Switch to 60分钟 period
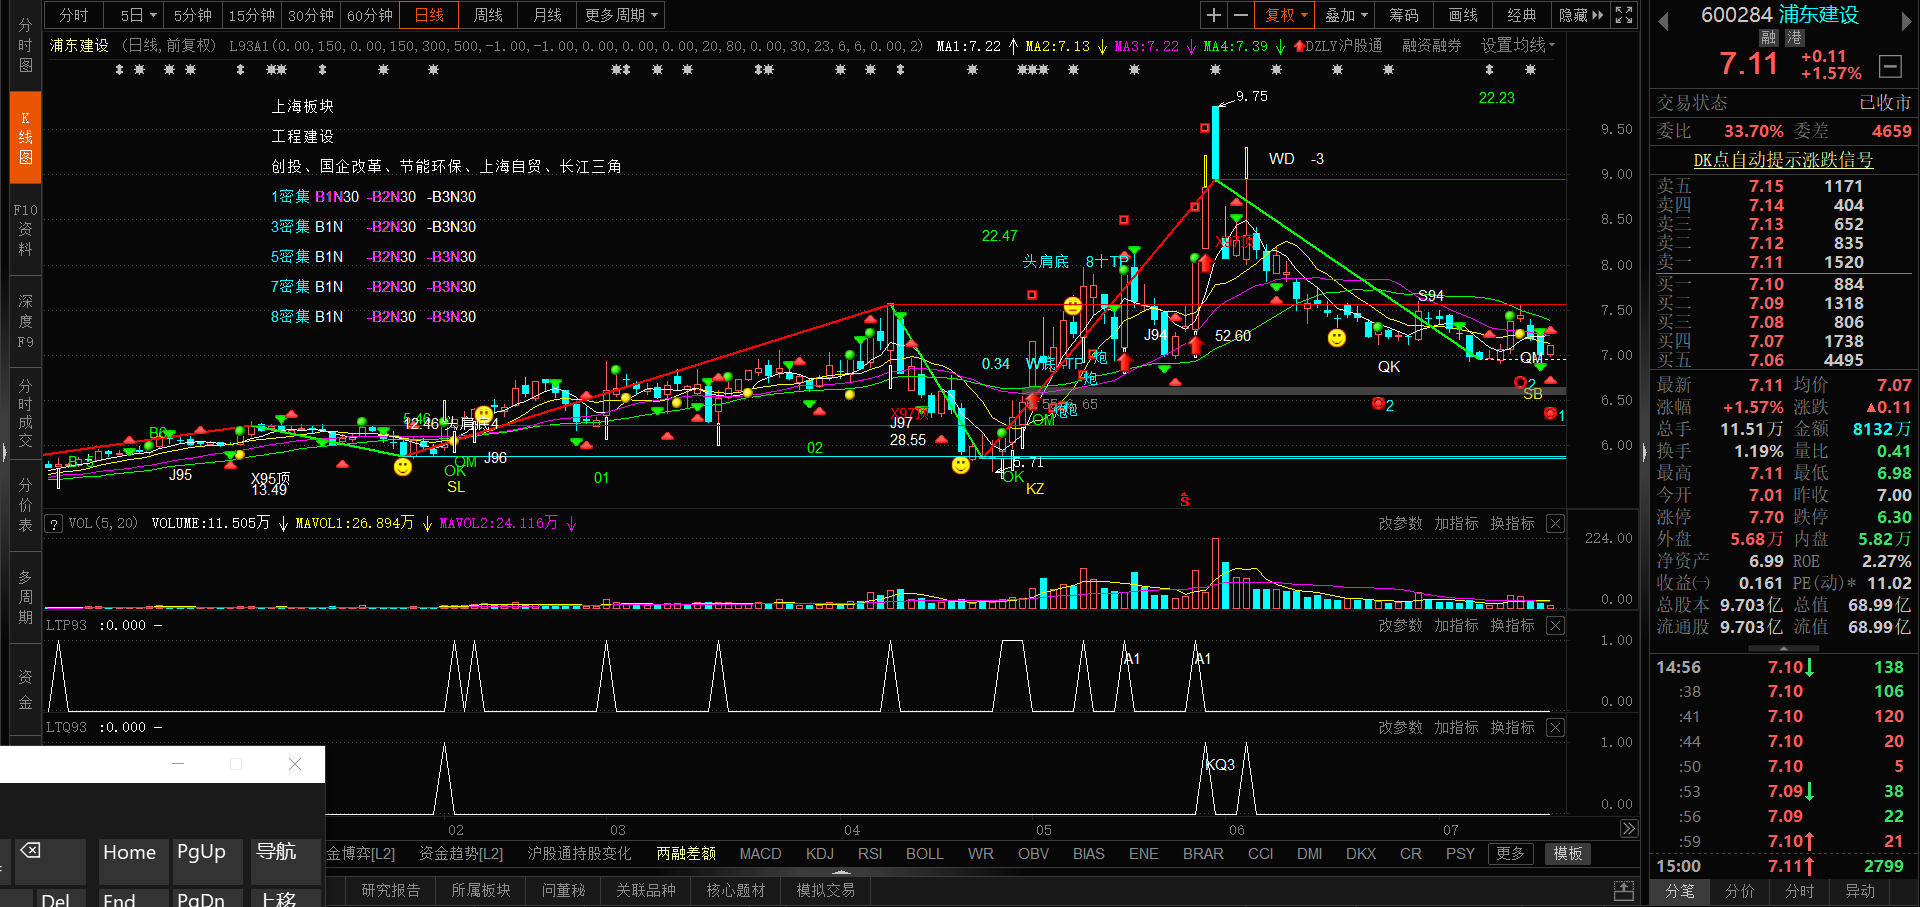1920x907 pixels. (x=370, y=15)
